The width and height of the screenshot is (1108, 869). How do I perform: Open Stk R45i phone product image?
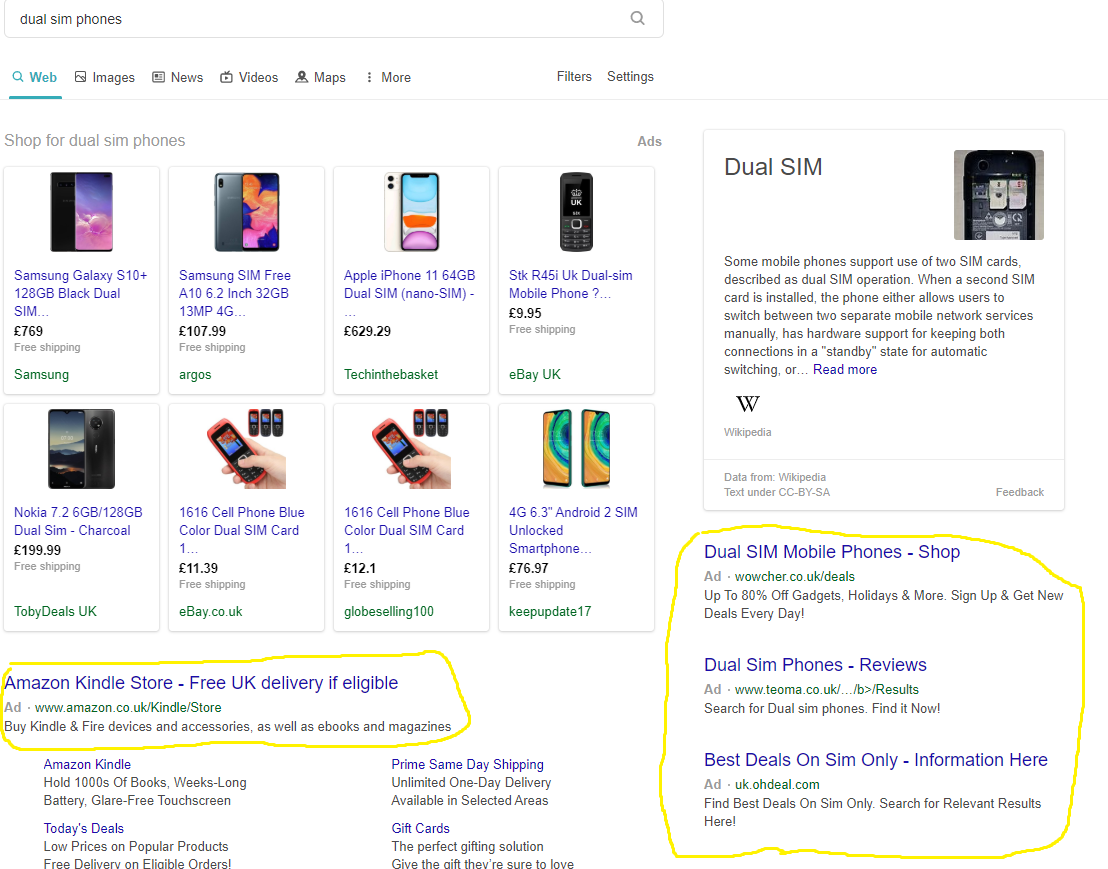577,211
